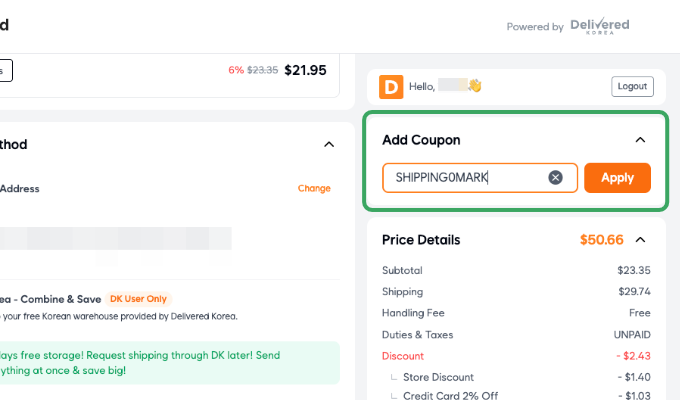The height and width of the screenshot is (400, 680).
Task: Clear the coupon code with X icon
Action: (x=555, y=178)
